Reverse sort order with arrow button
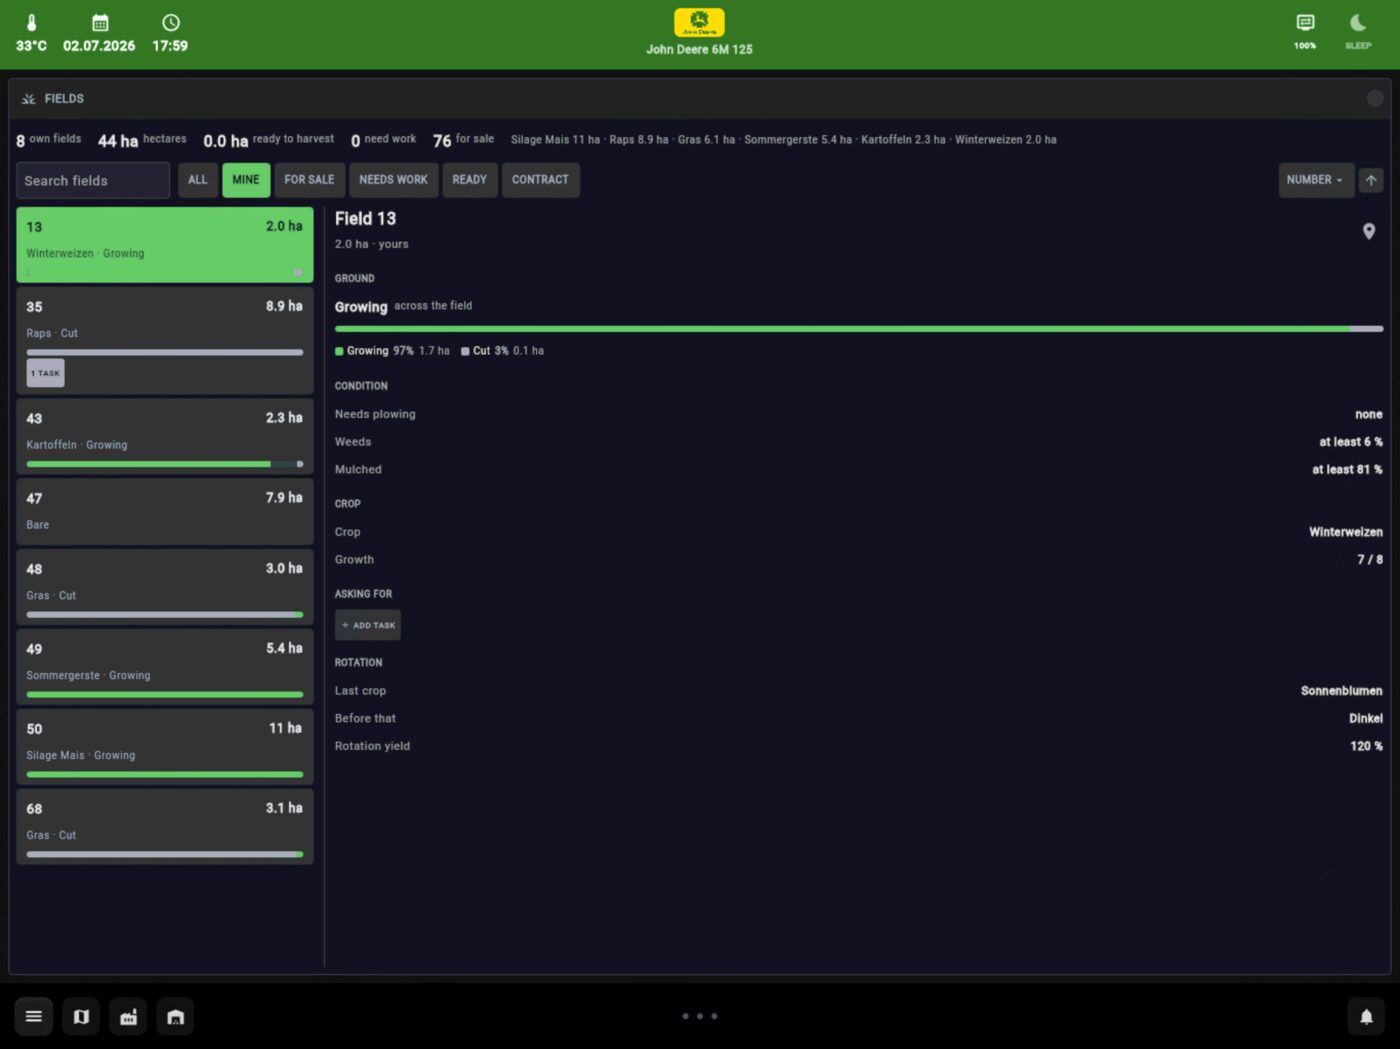This screenshot has height=1049, width=1400. (1371, 180)
